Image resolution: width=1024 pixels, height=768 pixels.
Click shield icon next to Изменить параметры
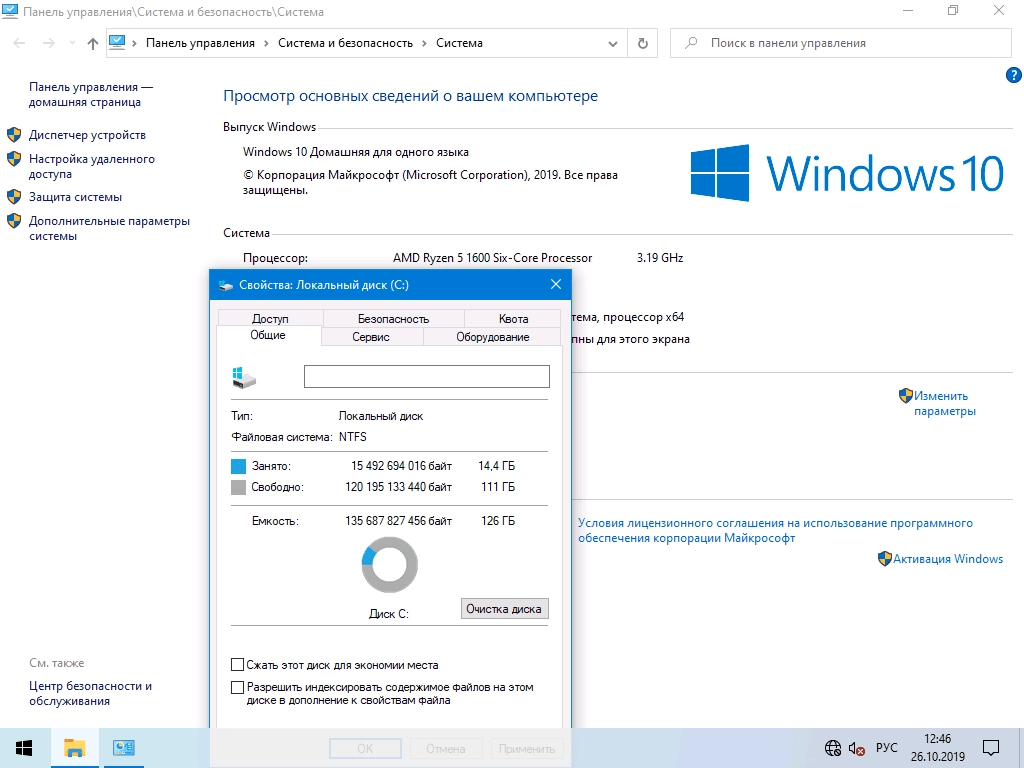(906, 396)
